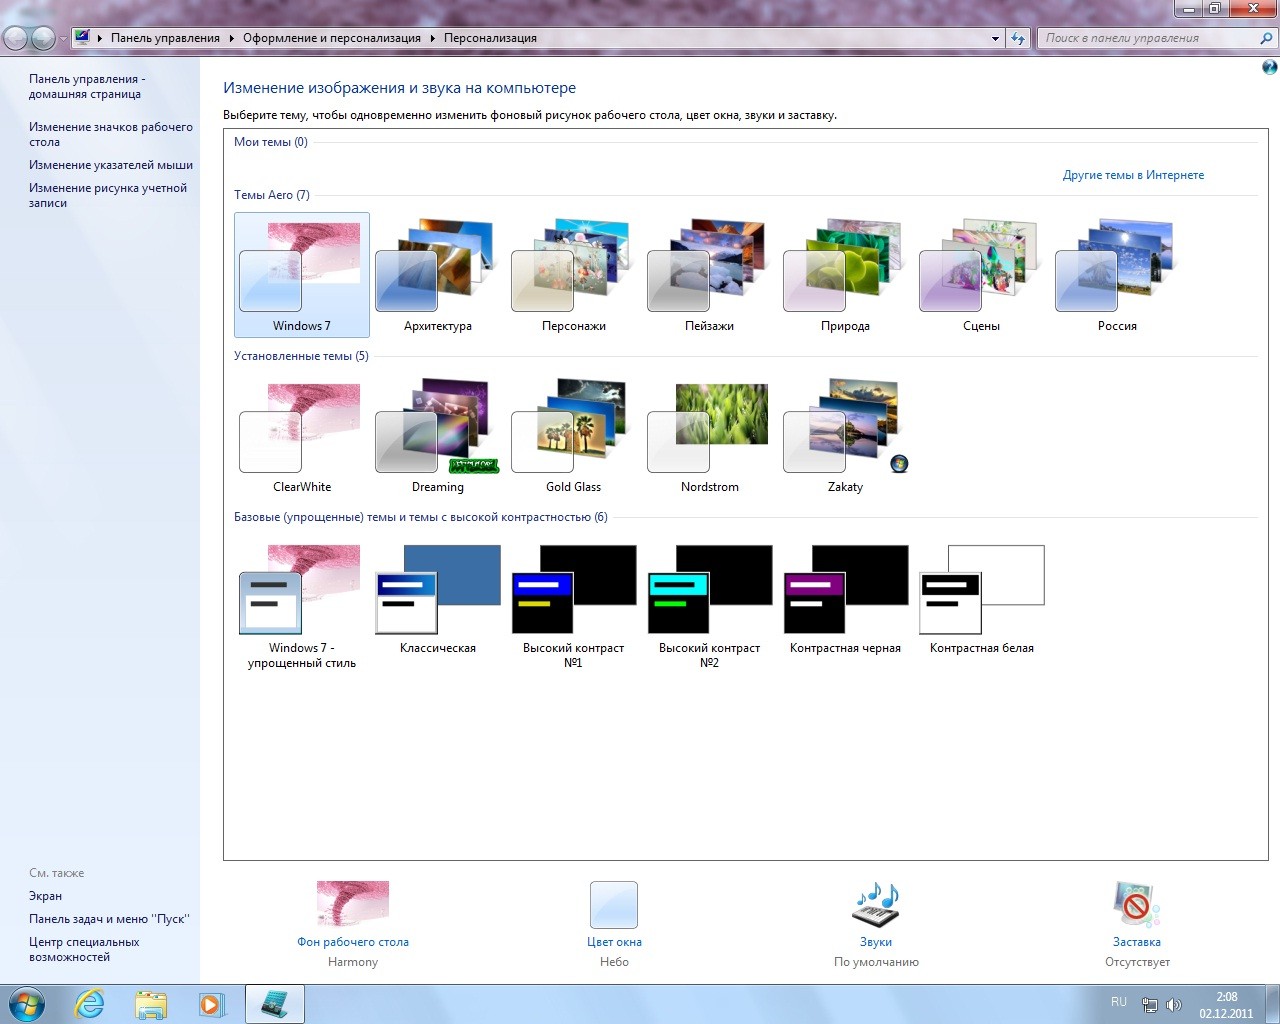The height and width of the screenshot is (1024, 1280).
Task: Open the Windows Start menu
Action: click(26, 1003)
